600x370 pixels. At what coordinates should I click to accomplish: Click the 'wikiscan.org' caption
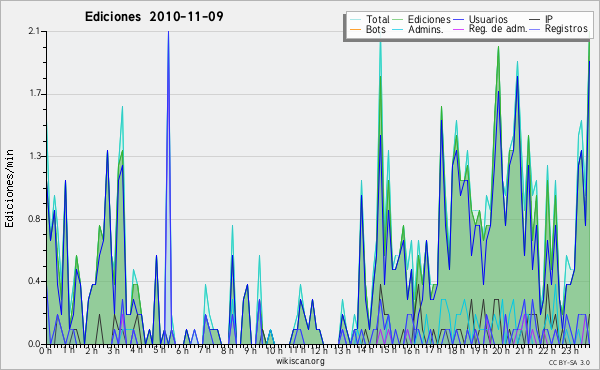point(300,361)
